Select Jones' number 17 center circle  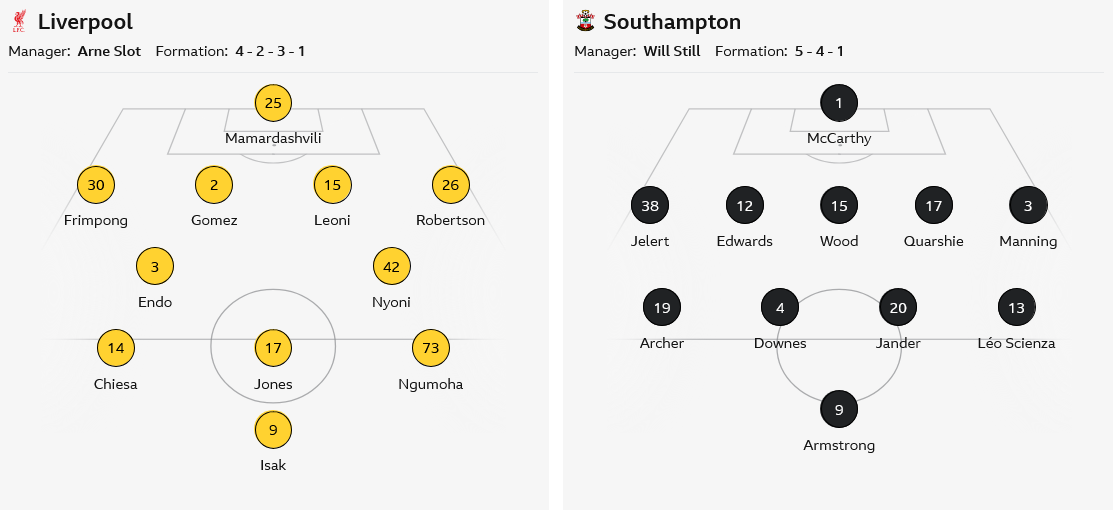[x=273, y=348]
